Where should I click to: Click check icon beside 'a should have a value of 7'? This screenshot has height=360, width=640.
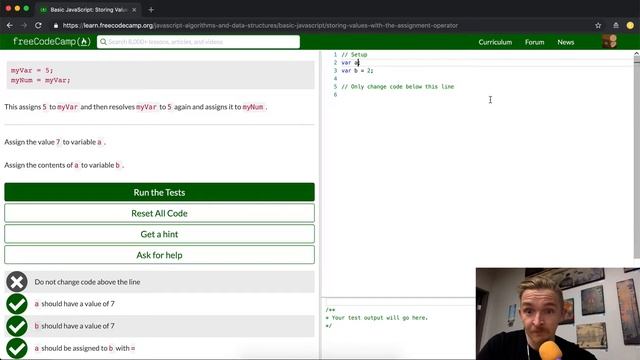[x=17, y=304]
